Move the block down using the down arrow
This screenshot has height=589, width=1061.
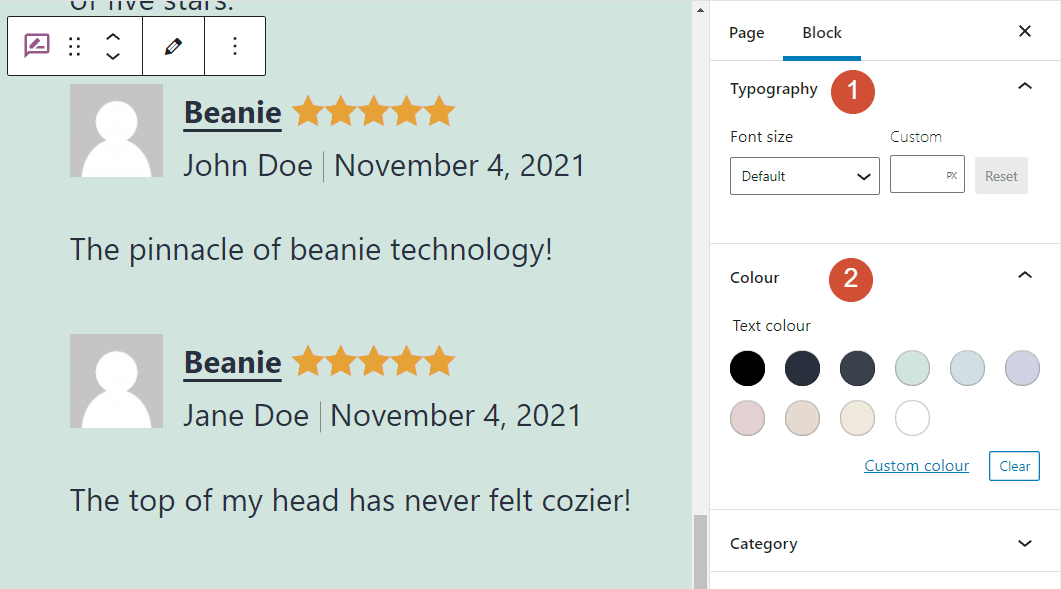[x=113, y=56]
